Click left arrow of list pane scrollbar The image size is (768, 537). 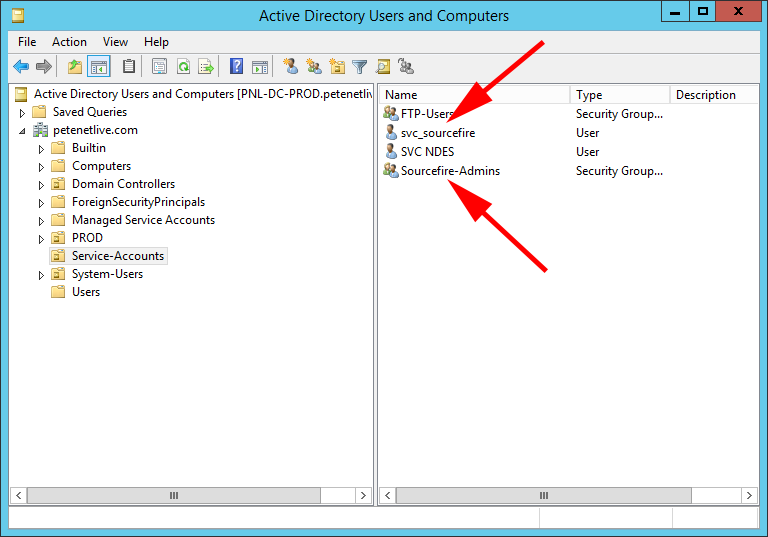387,495
